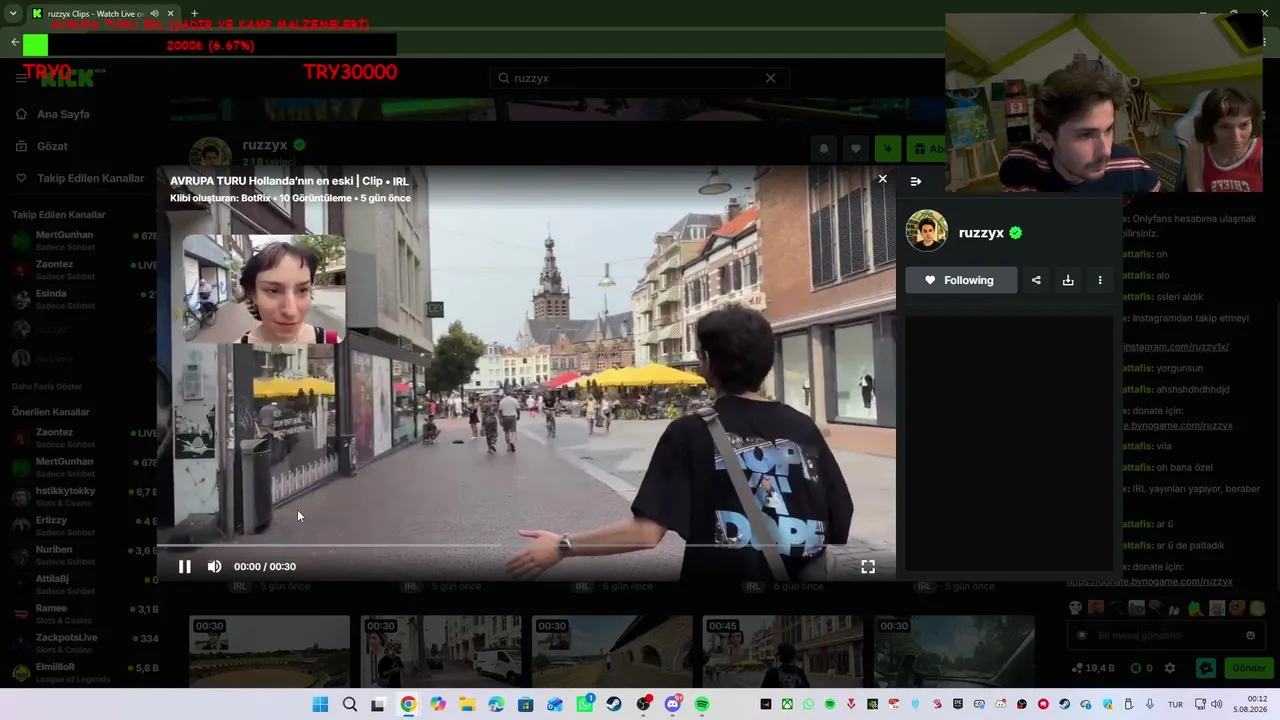
Task: Open a new browser tab
Action: [x=194, y=13]
